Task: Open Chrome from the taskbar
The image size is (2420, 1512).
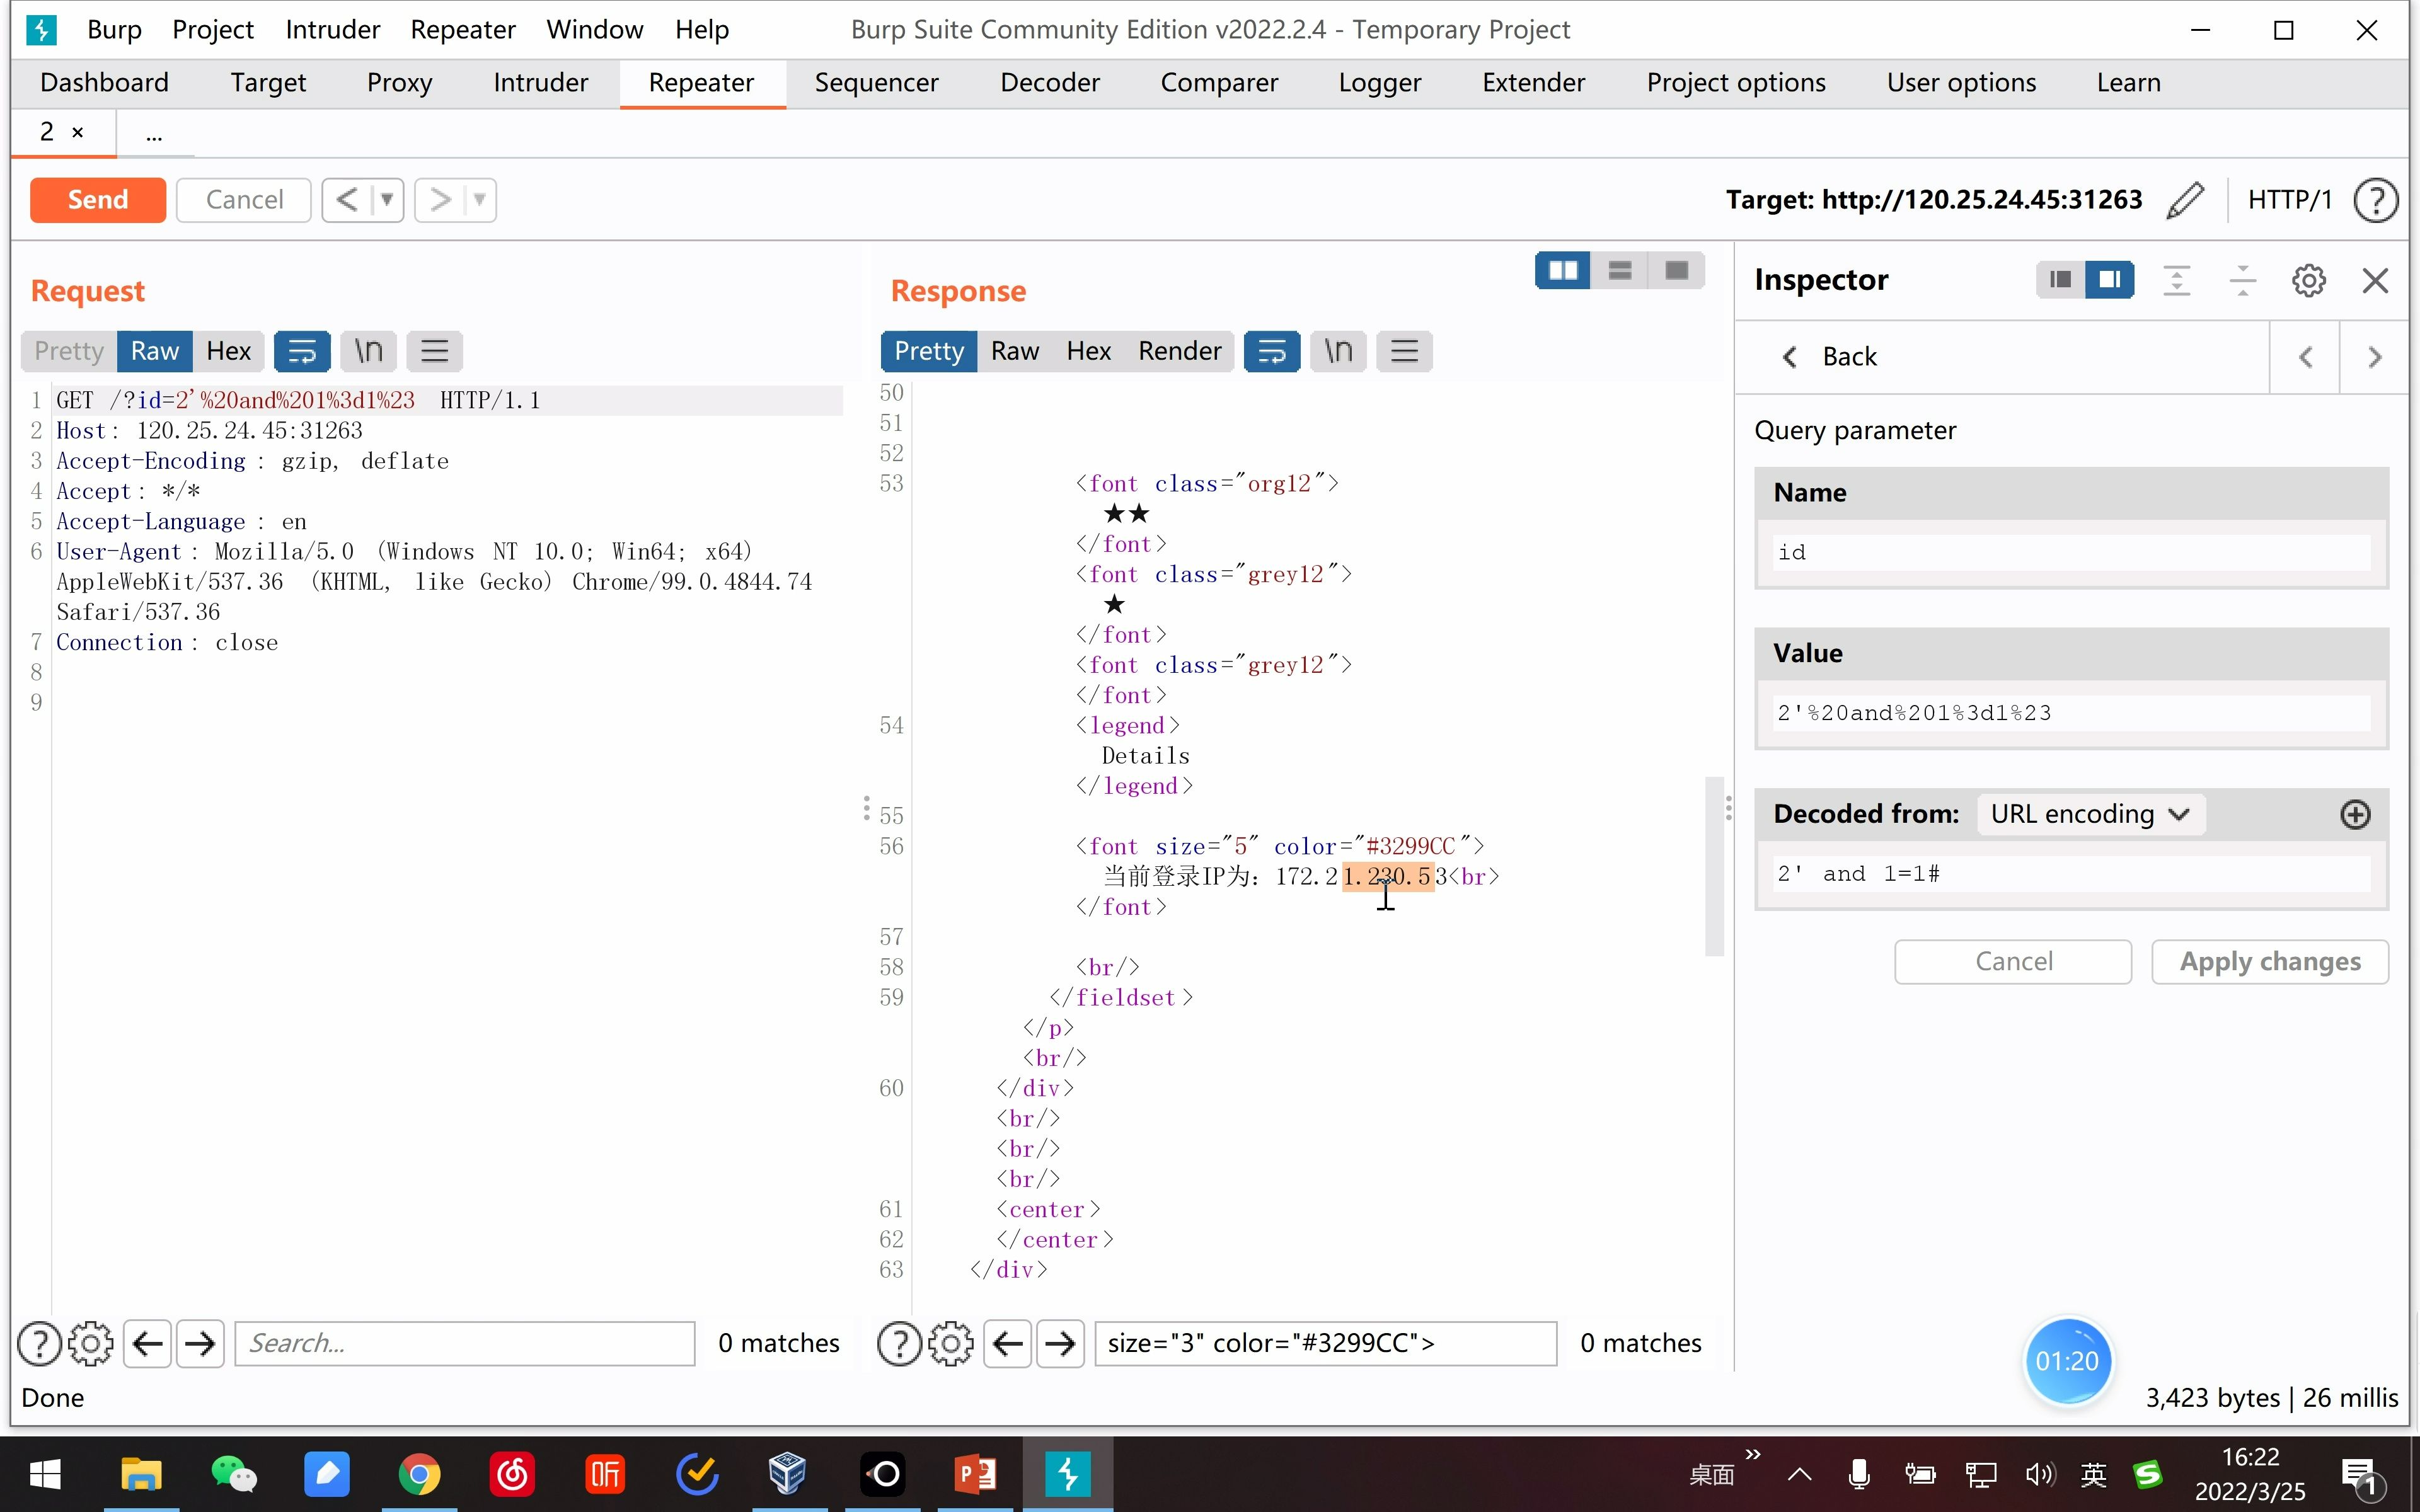Action: click(420, 1474)
